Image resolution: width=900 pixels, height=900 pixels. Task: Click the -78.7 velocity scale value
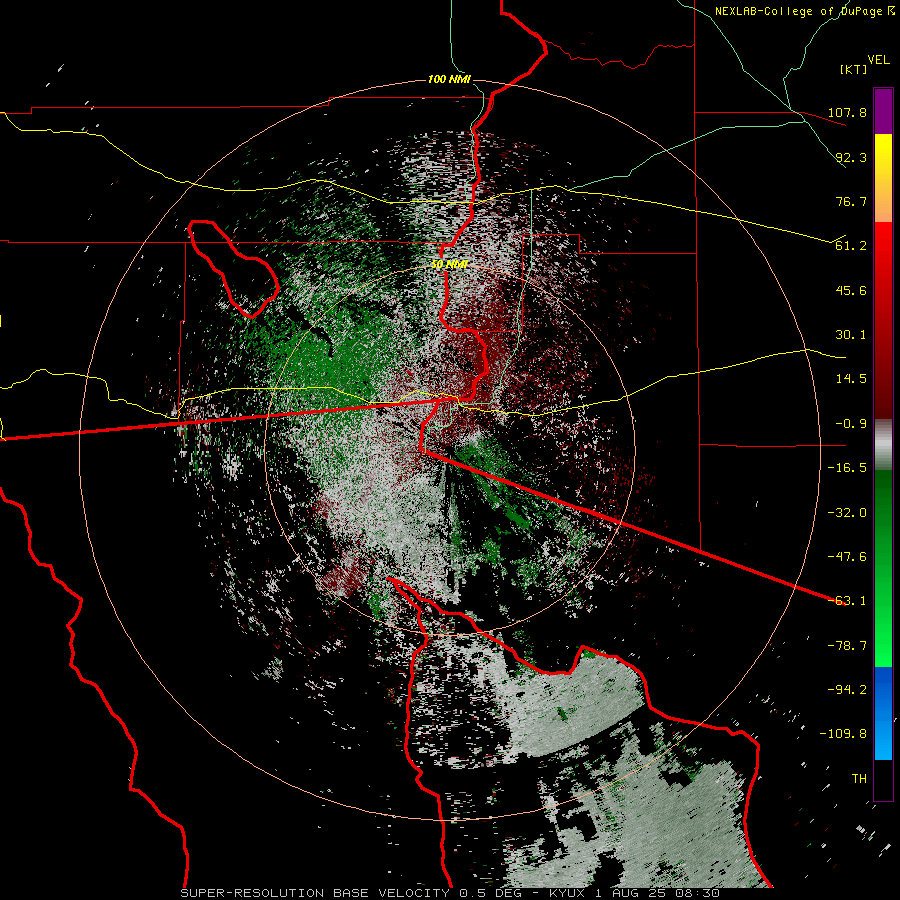click(847, 646)
